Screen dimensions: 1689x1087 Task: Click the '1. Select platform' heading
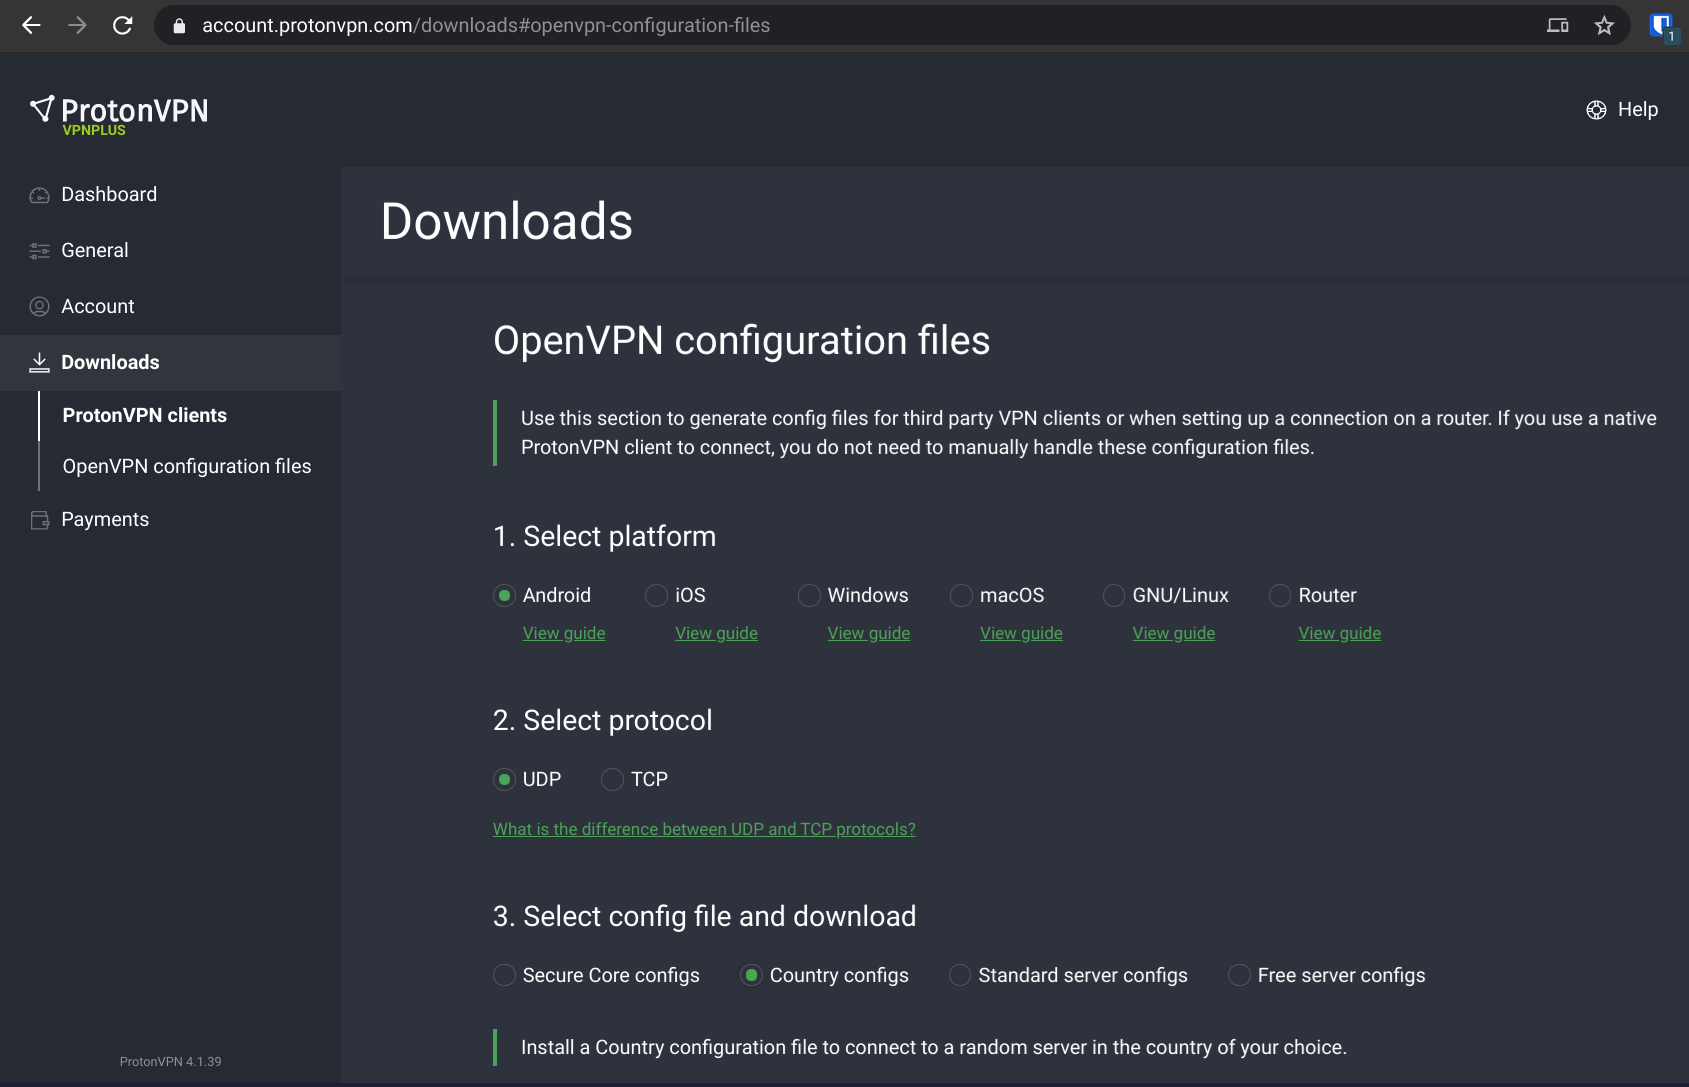tap(605, 537)
